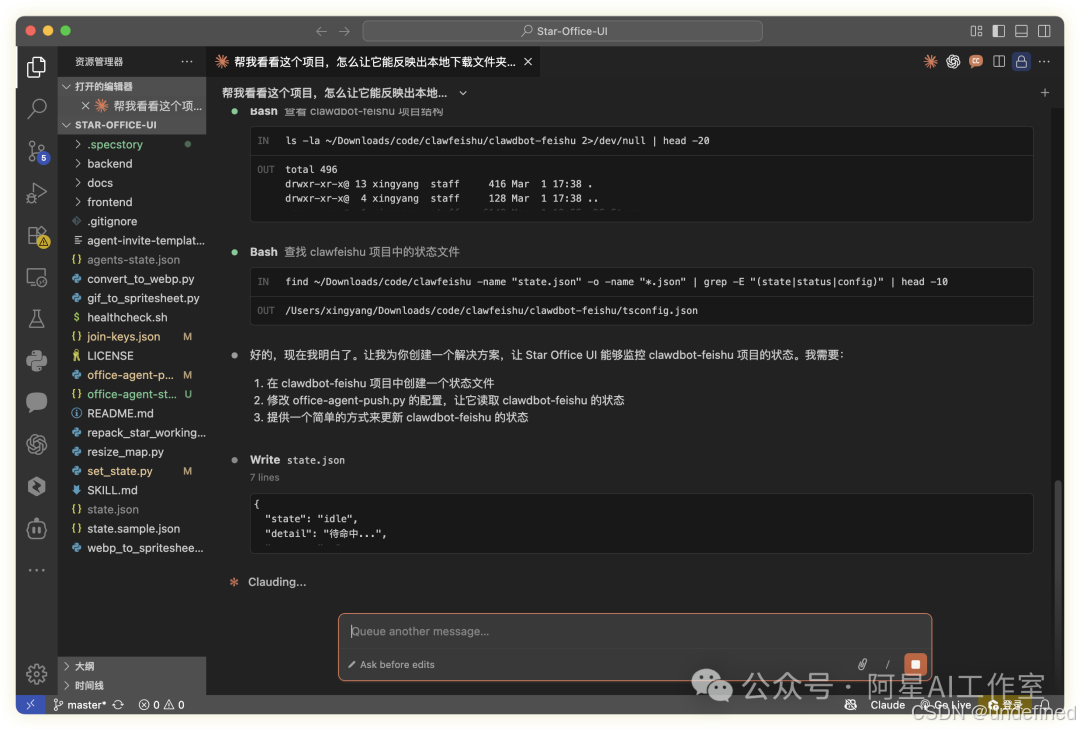
Task: Open Star-Office-UI command center search
Action: 563,31
